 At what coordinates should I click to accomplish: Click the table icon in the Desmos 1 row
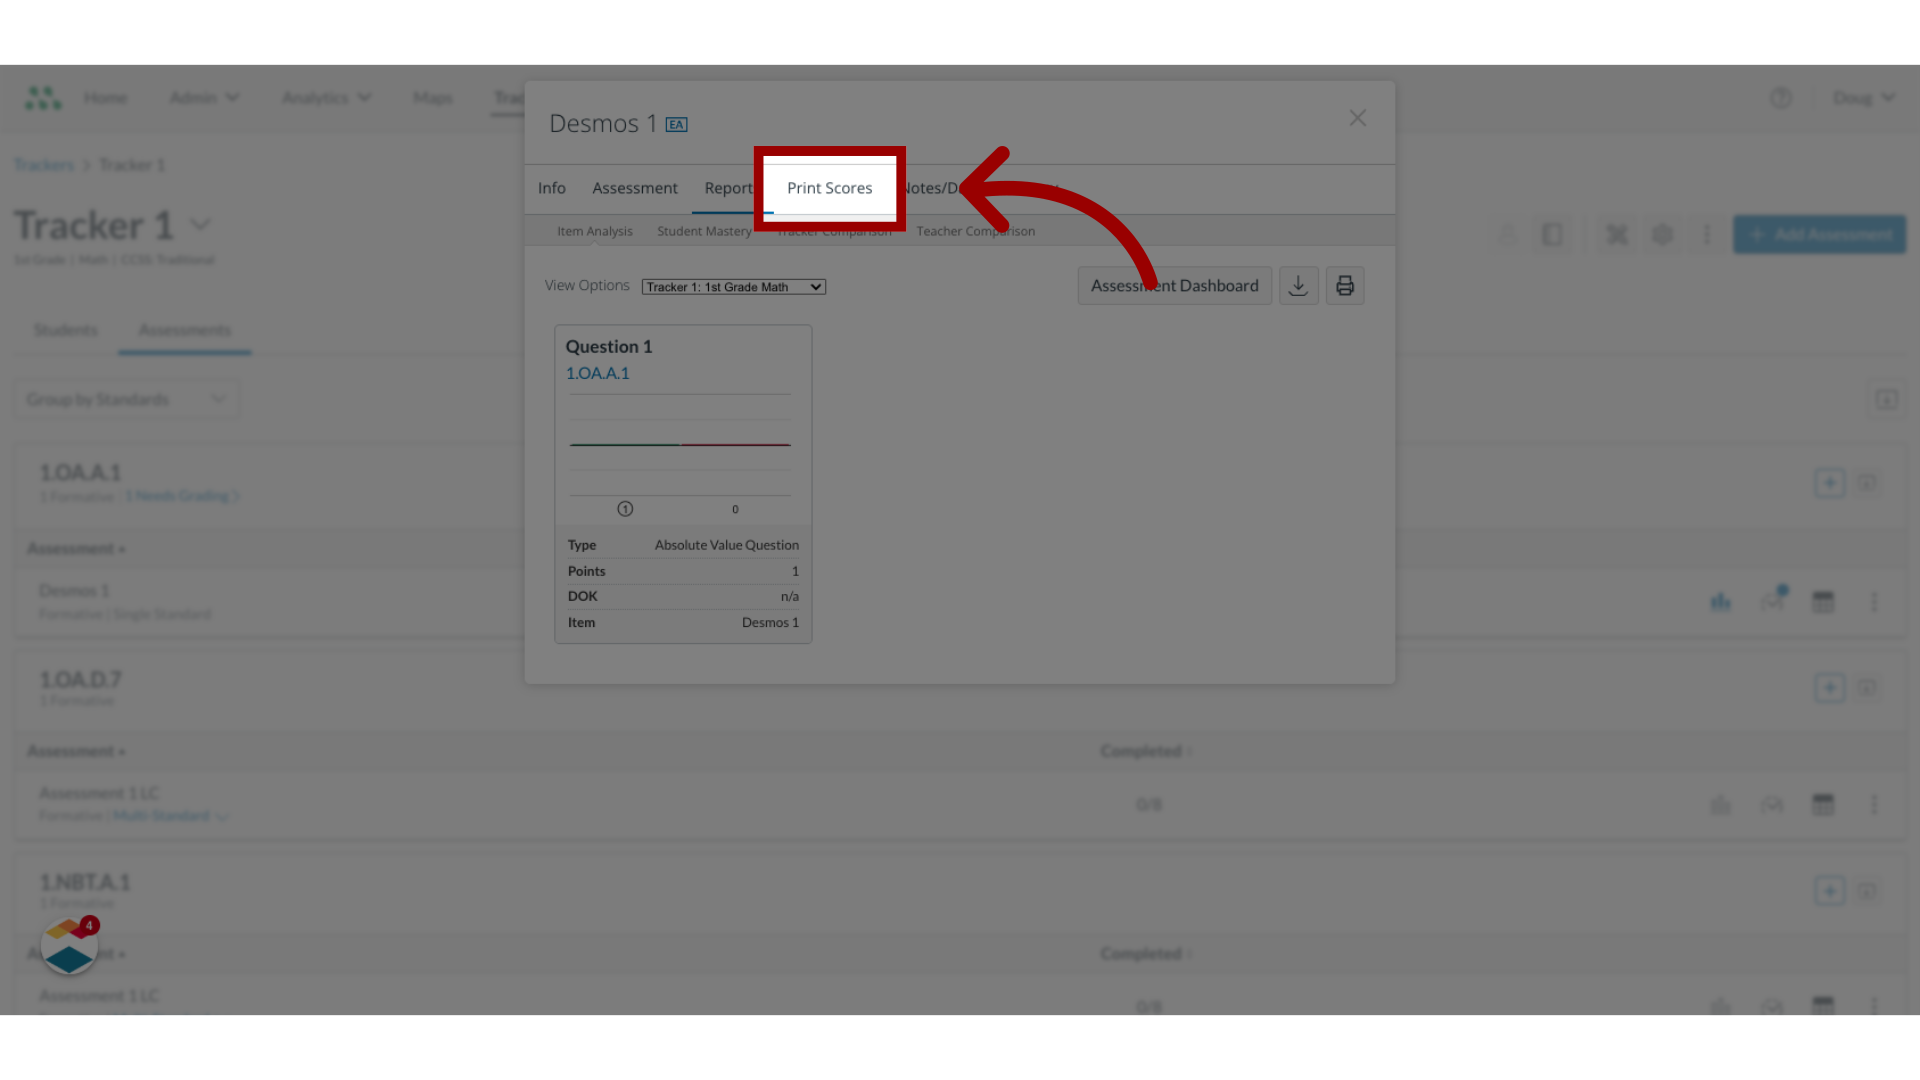(x=1823, y=601)
